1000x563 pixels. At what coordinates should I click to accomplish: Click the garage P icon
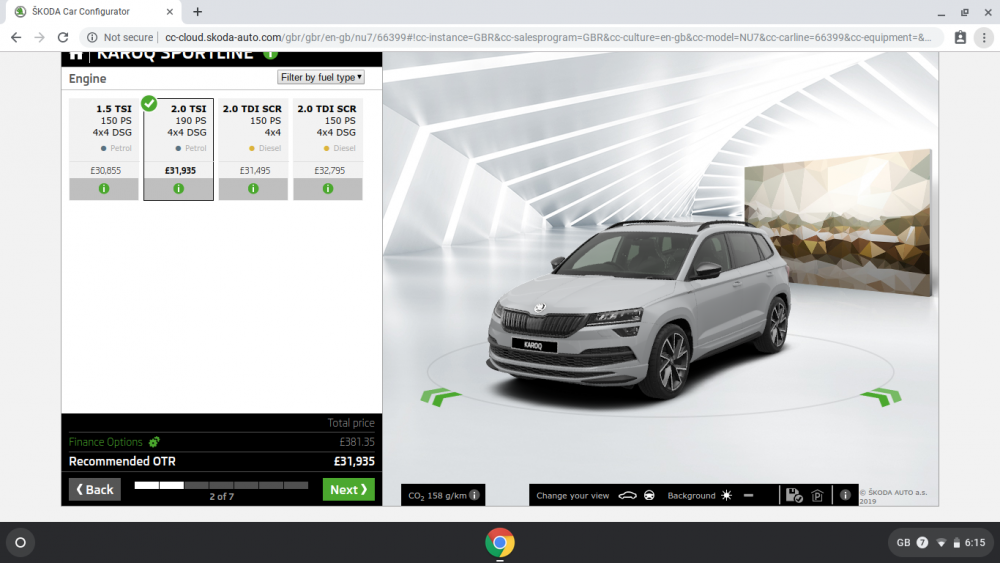click(818, 495)
